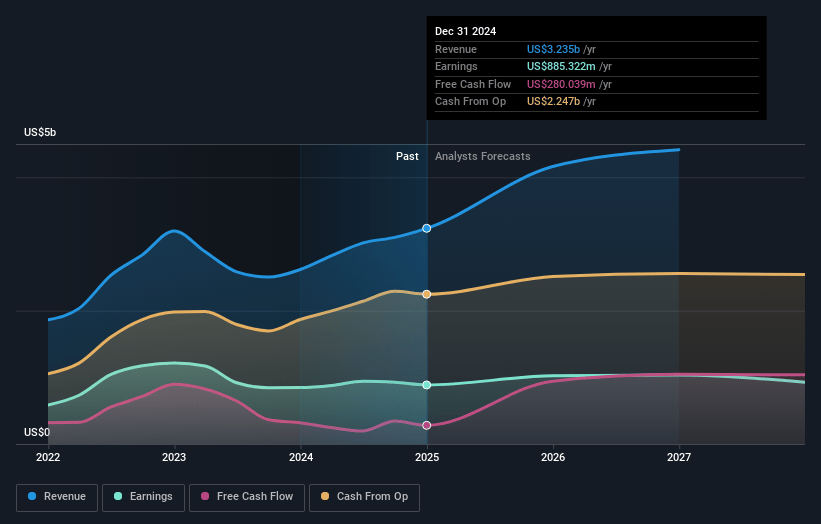Click the Cash From Op label in tooltip
Image resolution: width=821 pixels, height=524 pixels.
[470, 102]
